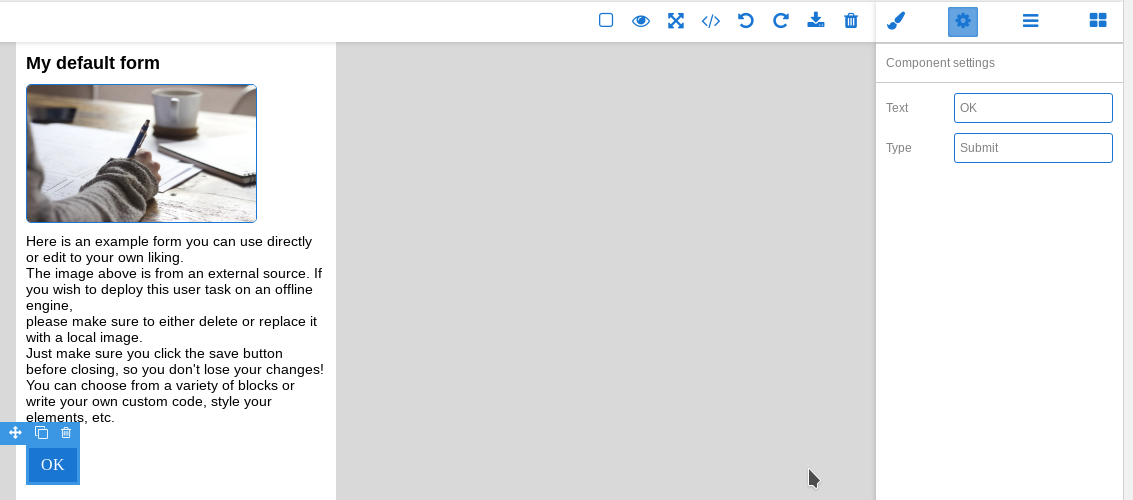Open the Type dropdown showing Submit
1133x500 pixels.
1033,148
